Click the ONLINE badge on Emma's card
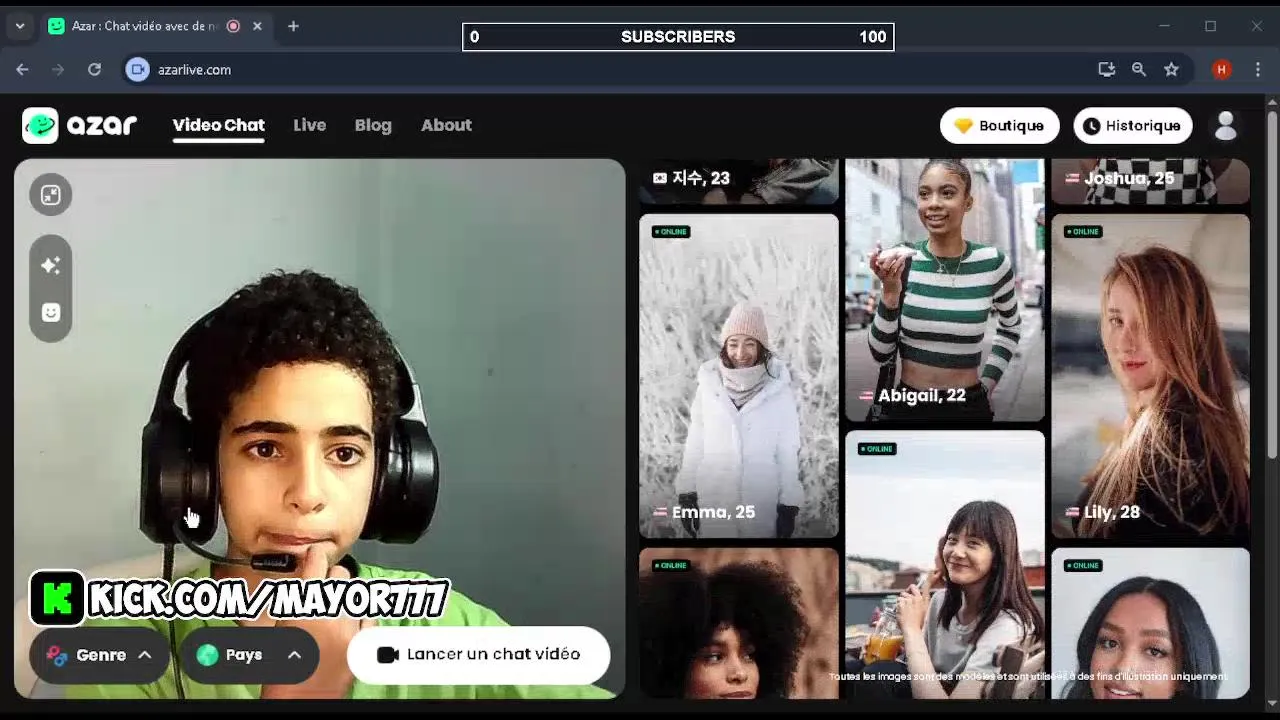Image resolution: width=1280 pixels, height=720 pixels. click(670, 232)
